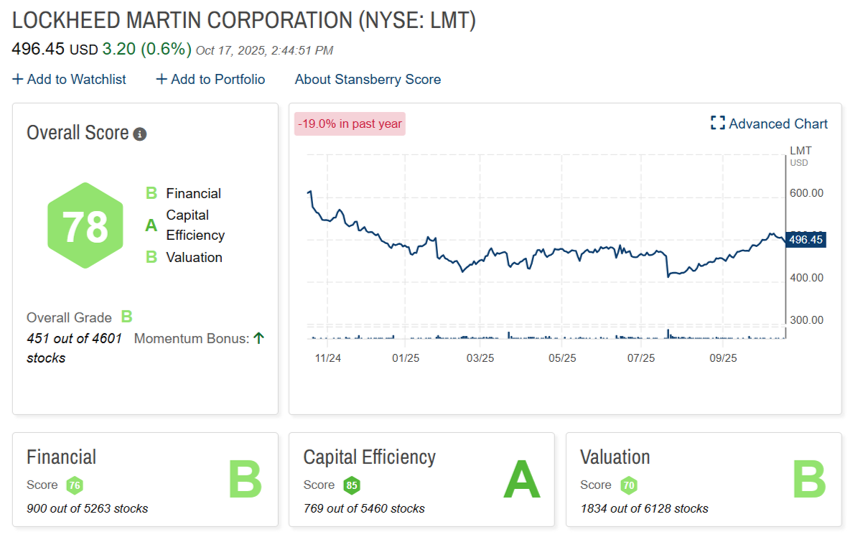This screenshot has height=543, width=850.
Task: Click the Capital Efficiency score 85 hexagon
Action: coord(351,485)
